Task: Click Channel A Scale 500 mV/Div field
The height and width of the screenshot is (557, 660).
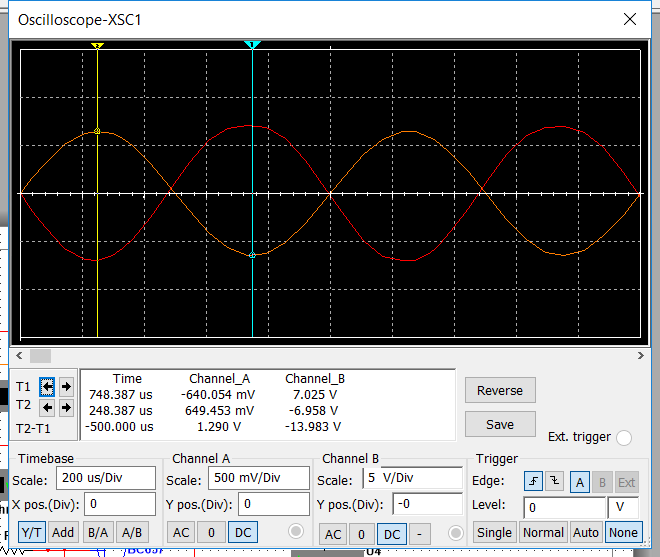Action: click(x=258, y=479)
